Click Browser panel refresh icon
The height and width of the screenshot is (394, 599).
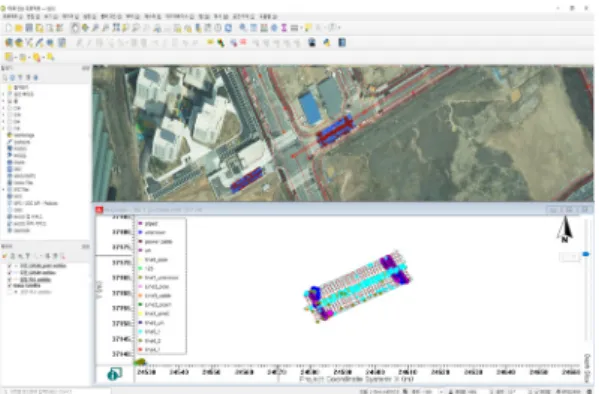tap(12, 78)
